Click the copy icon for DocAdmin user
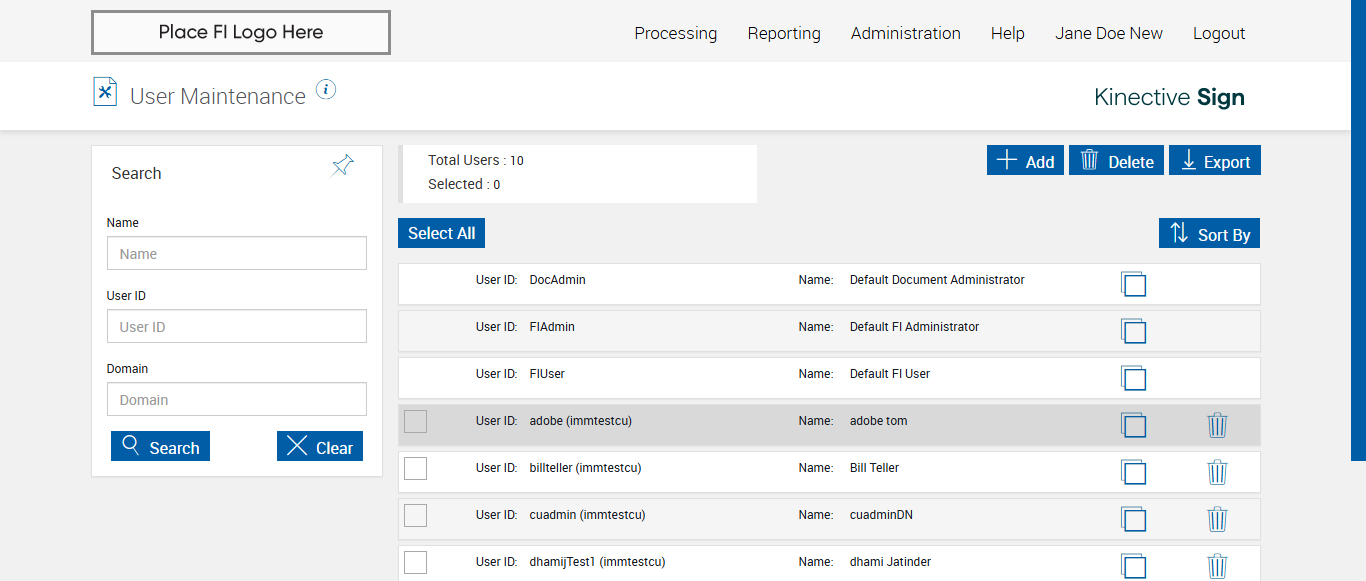This screenshot has width=1366, height=581. pyautogui.click(x=1133, y=284)
